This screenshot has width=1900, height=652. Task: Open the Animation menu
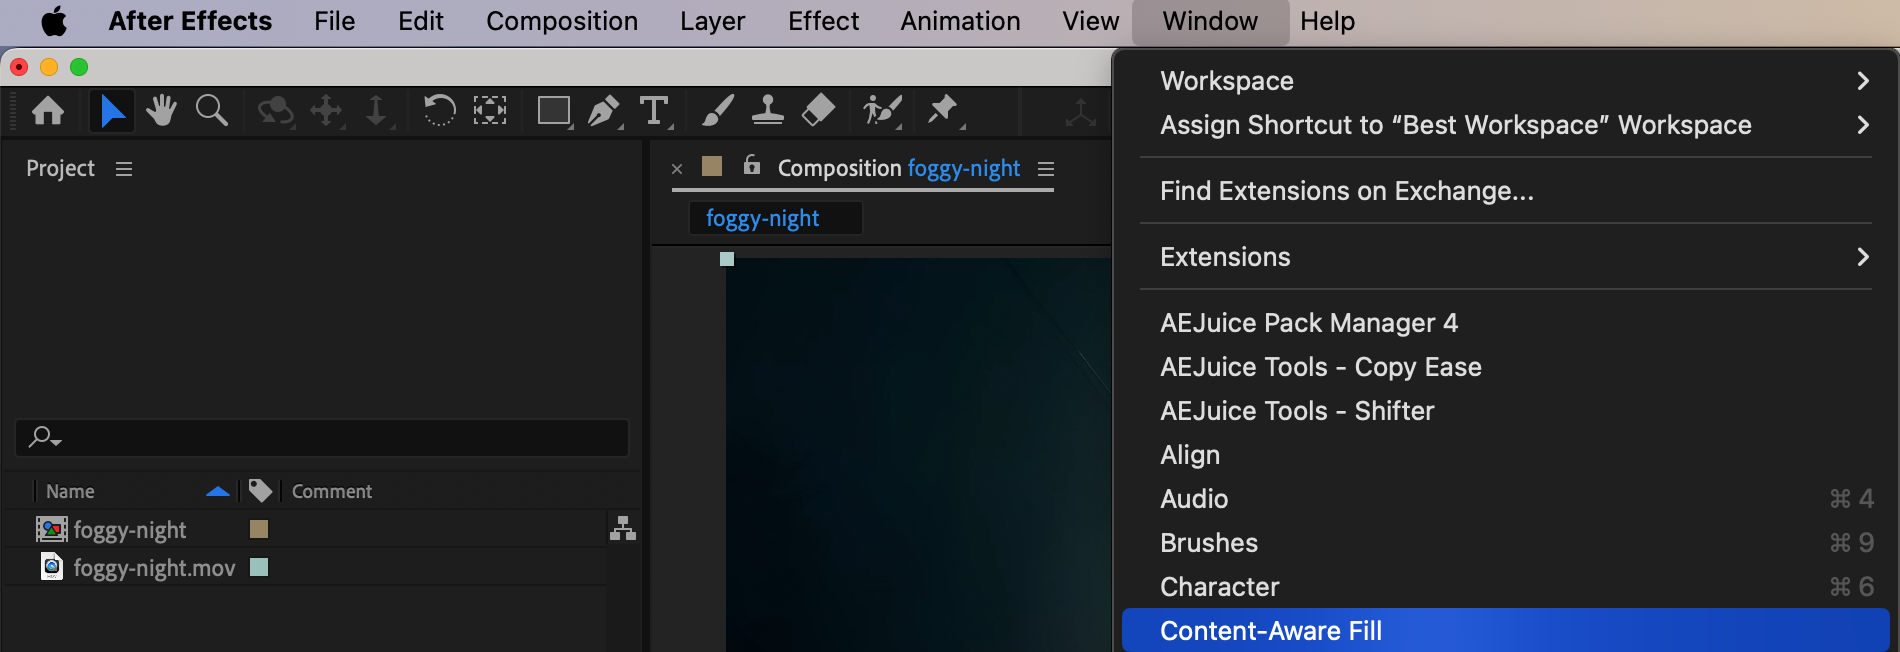[x=960, y=21]
